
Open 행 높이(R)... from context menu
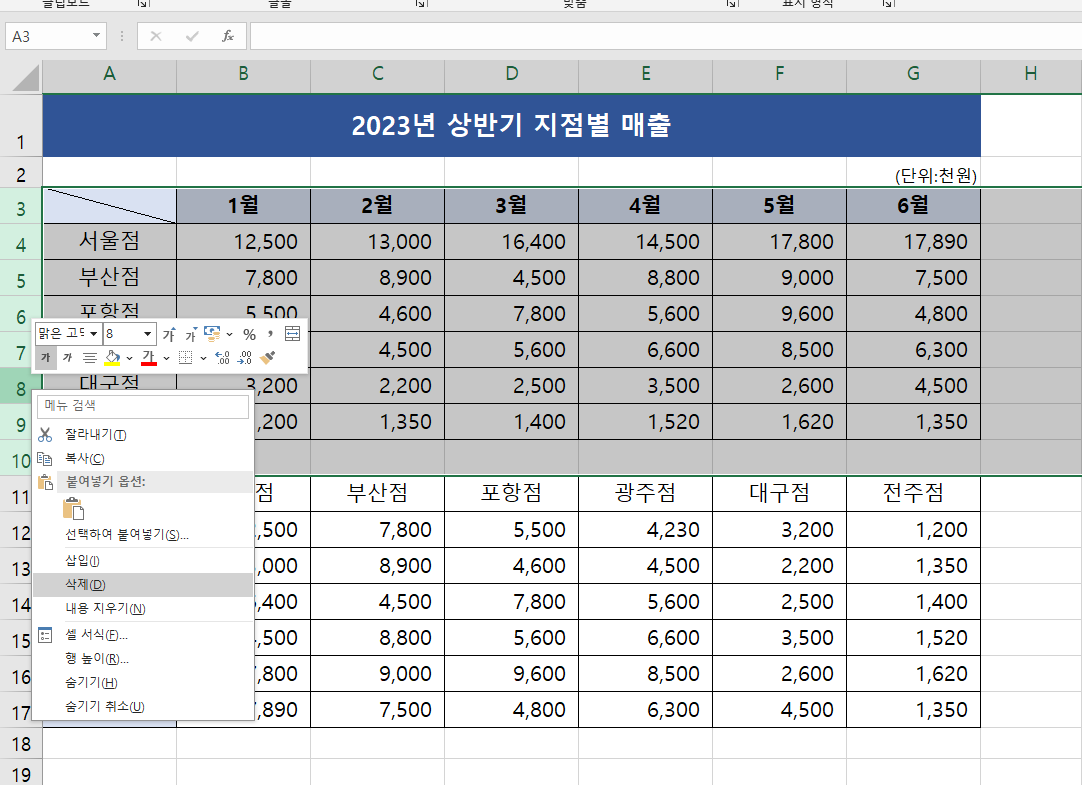[x=143, y=659]
